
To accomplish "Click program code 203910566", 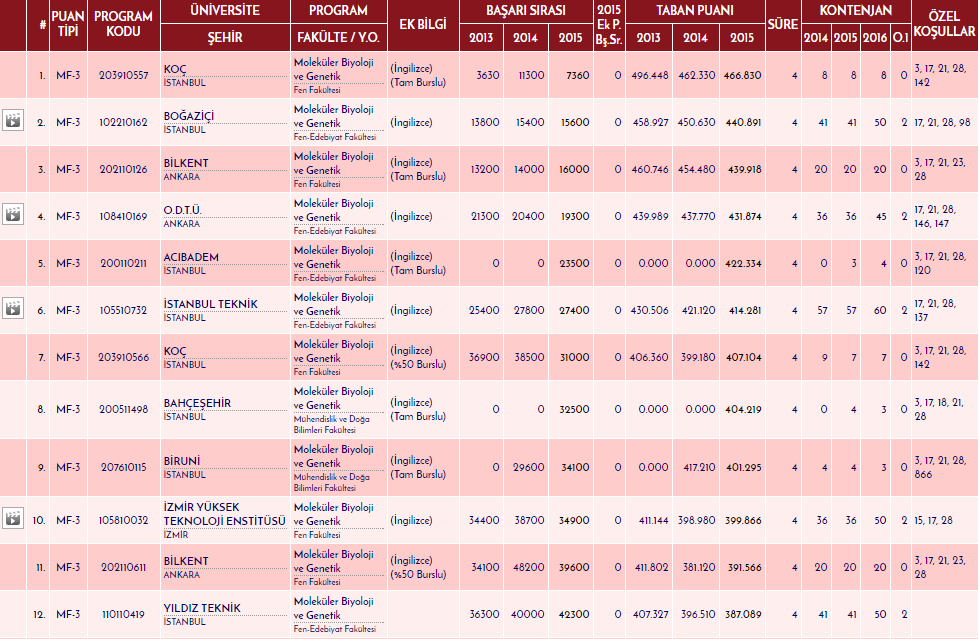I will point(124,357).
